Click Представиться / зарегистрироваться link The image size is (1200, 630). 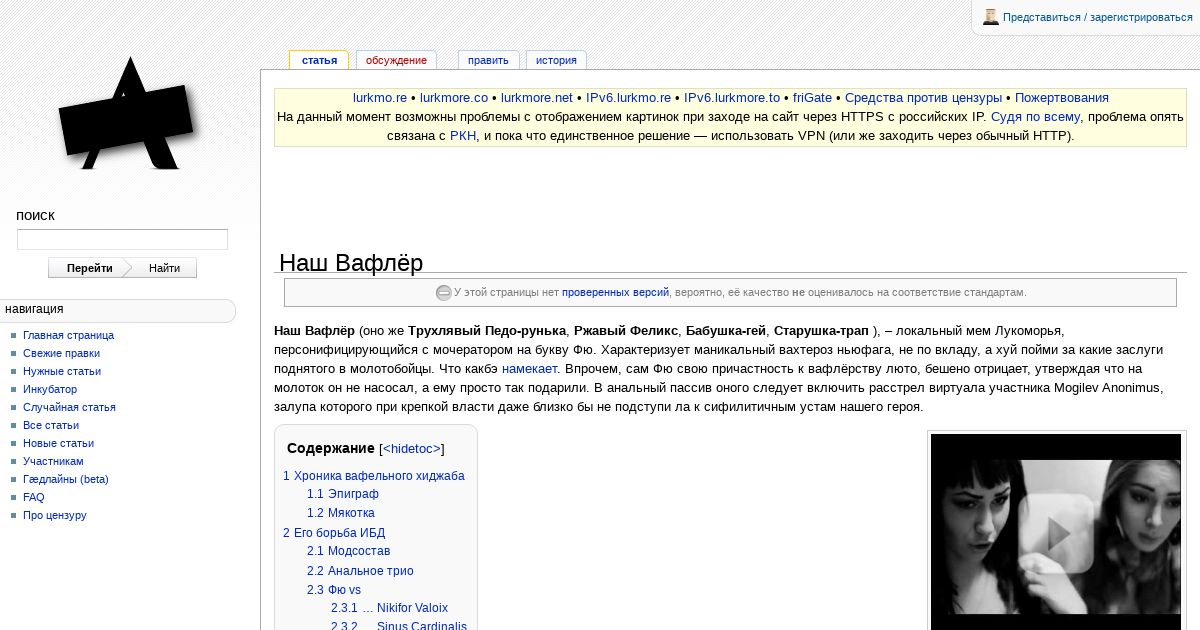pos(1098,17)
